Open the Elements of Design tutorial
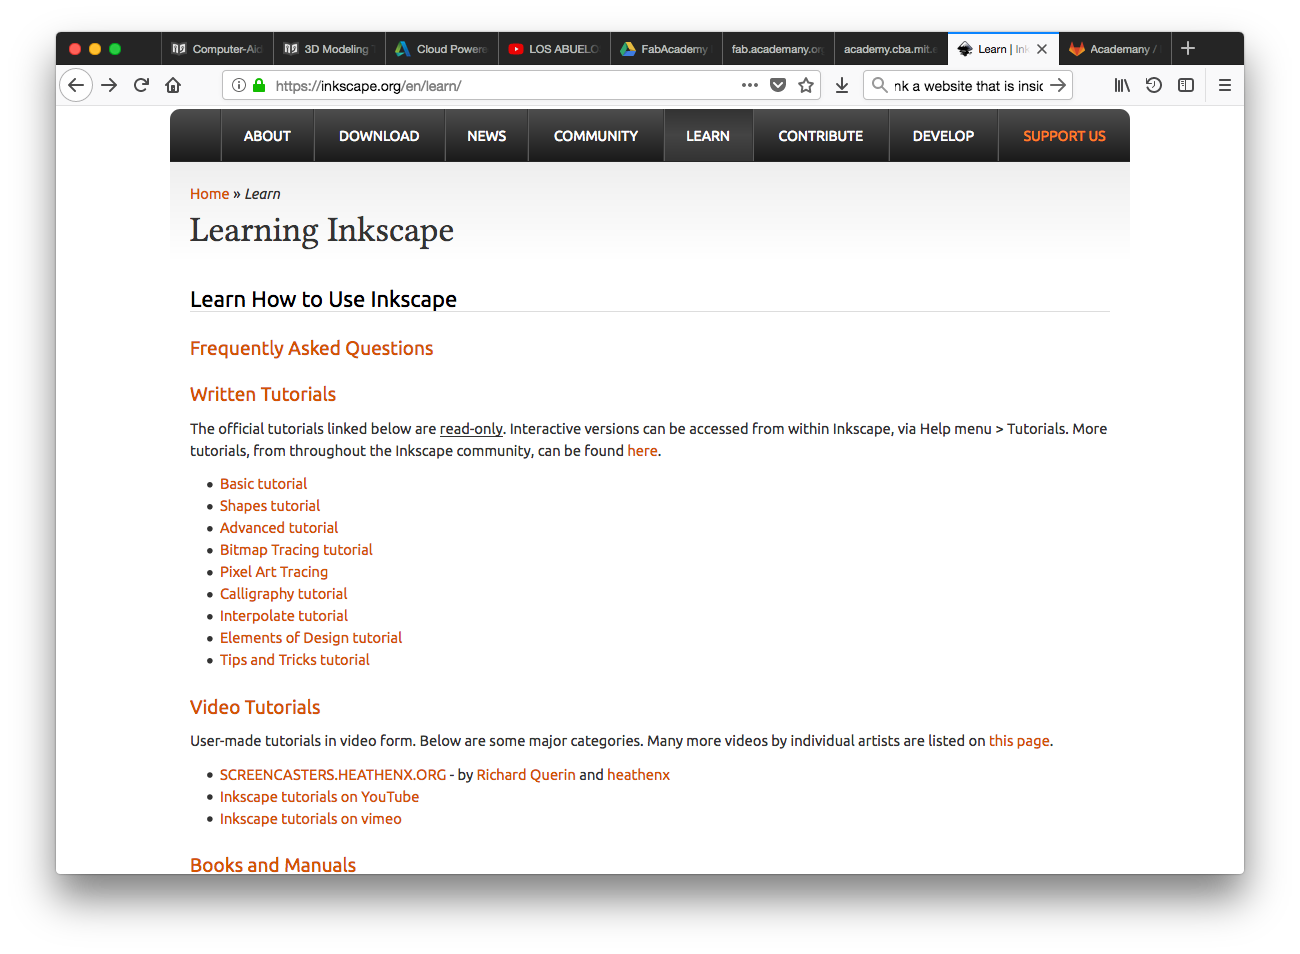This screenshot has width=1300, height=954. coord(311,638)
